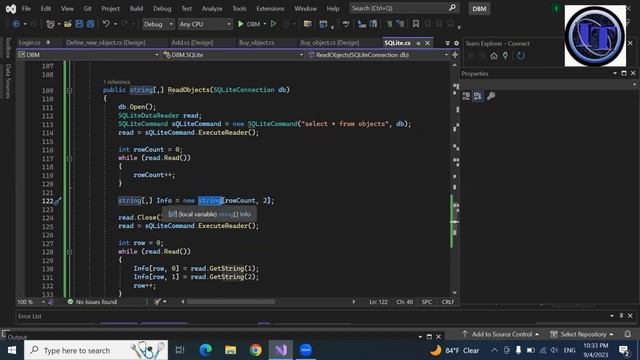Switch to the Login.cs tab
This screenshot has height=360, width=640.
pyautogui.click(x=29, y=42)
